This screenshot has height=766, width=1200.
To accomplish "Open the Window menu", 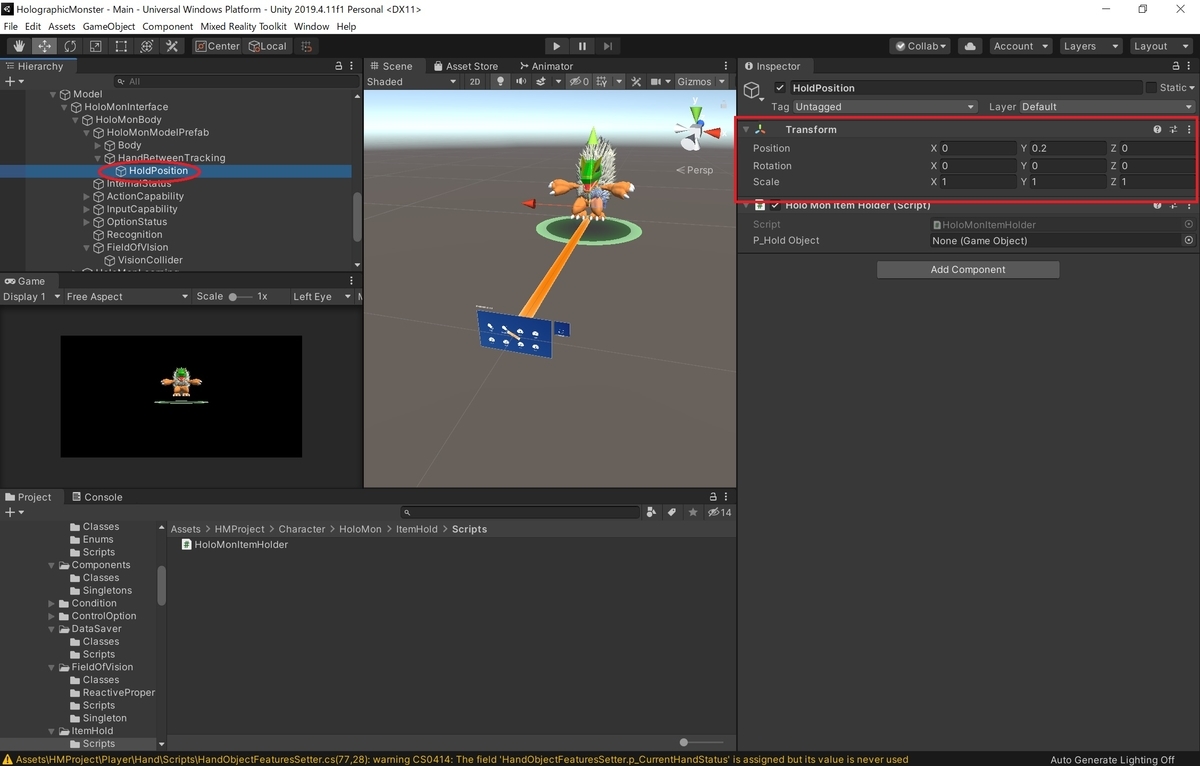I will click(x=311, y=26).
